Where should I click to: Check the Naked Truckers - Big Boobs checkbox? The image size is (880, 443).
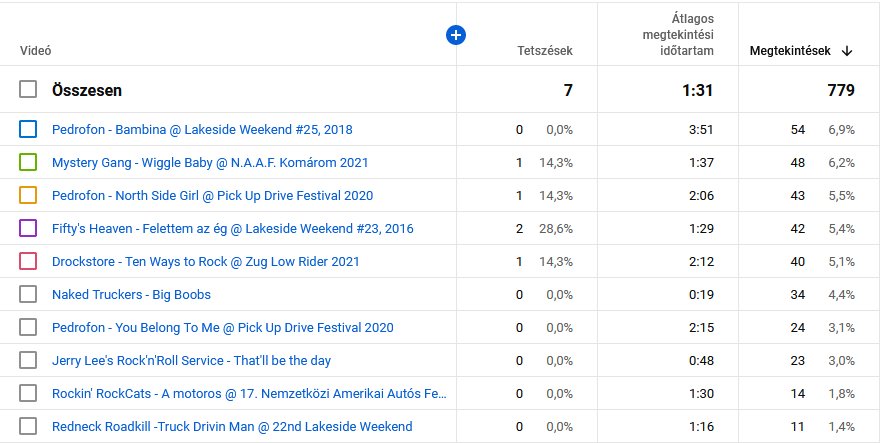[28, 294]
